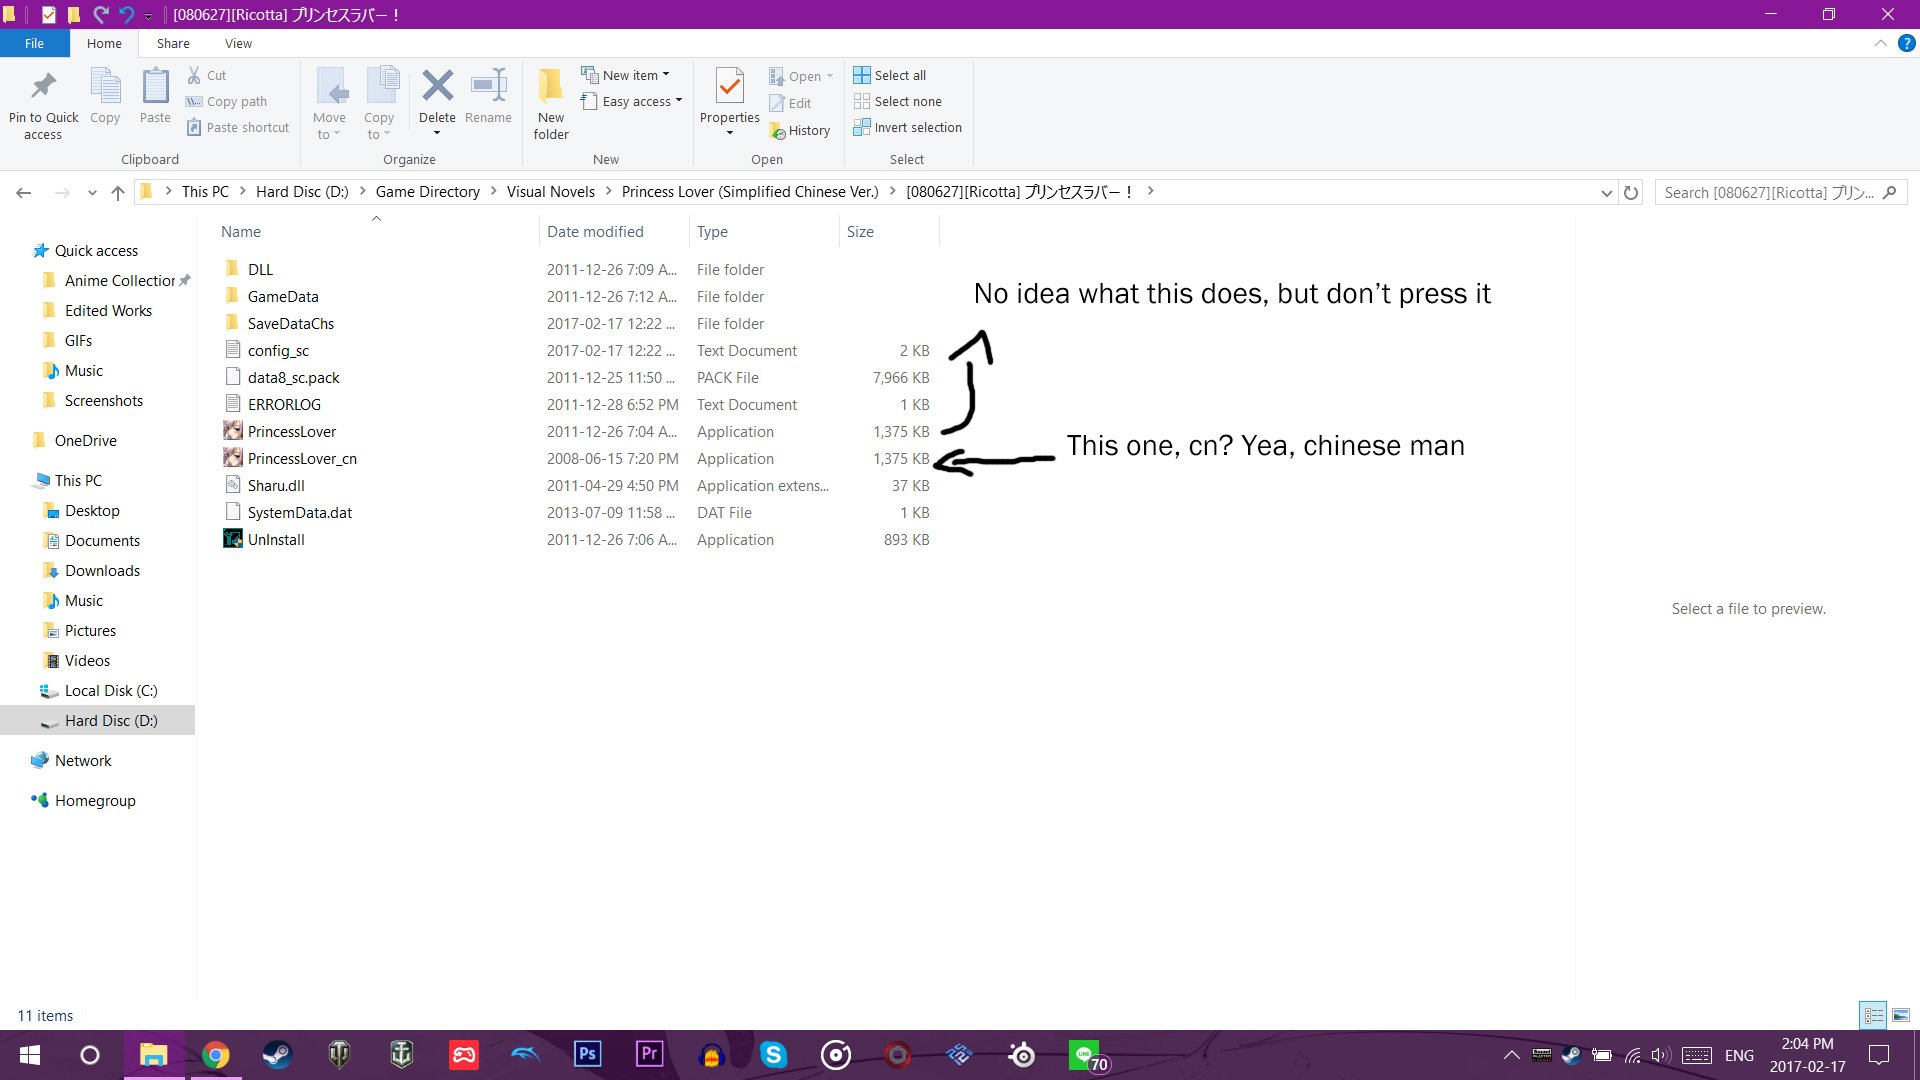Viewport: 1920px width, 1080px height.
Task: Click the Properties icon in ribbon
Action: point(729,87)
